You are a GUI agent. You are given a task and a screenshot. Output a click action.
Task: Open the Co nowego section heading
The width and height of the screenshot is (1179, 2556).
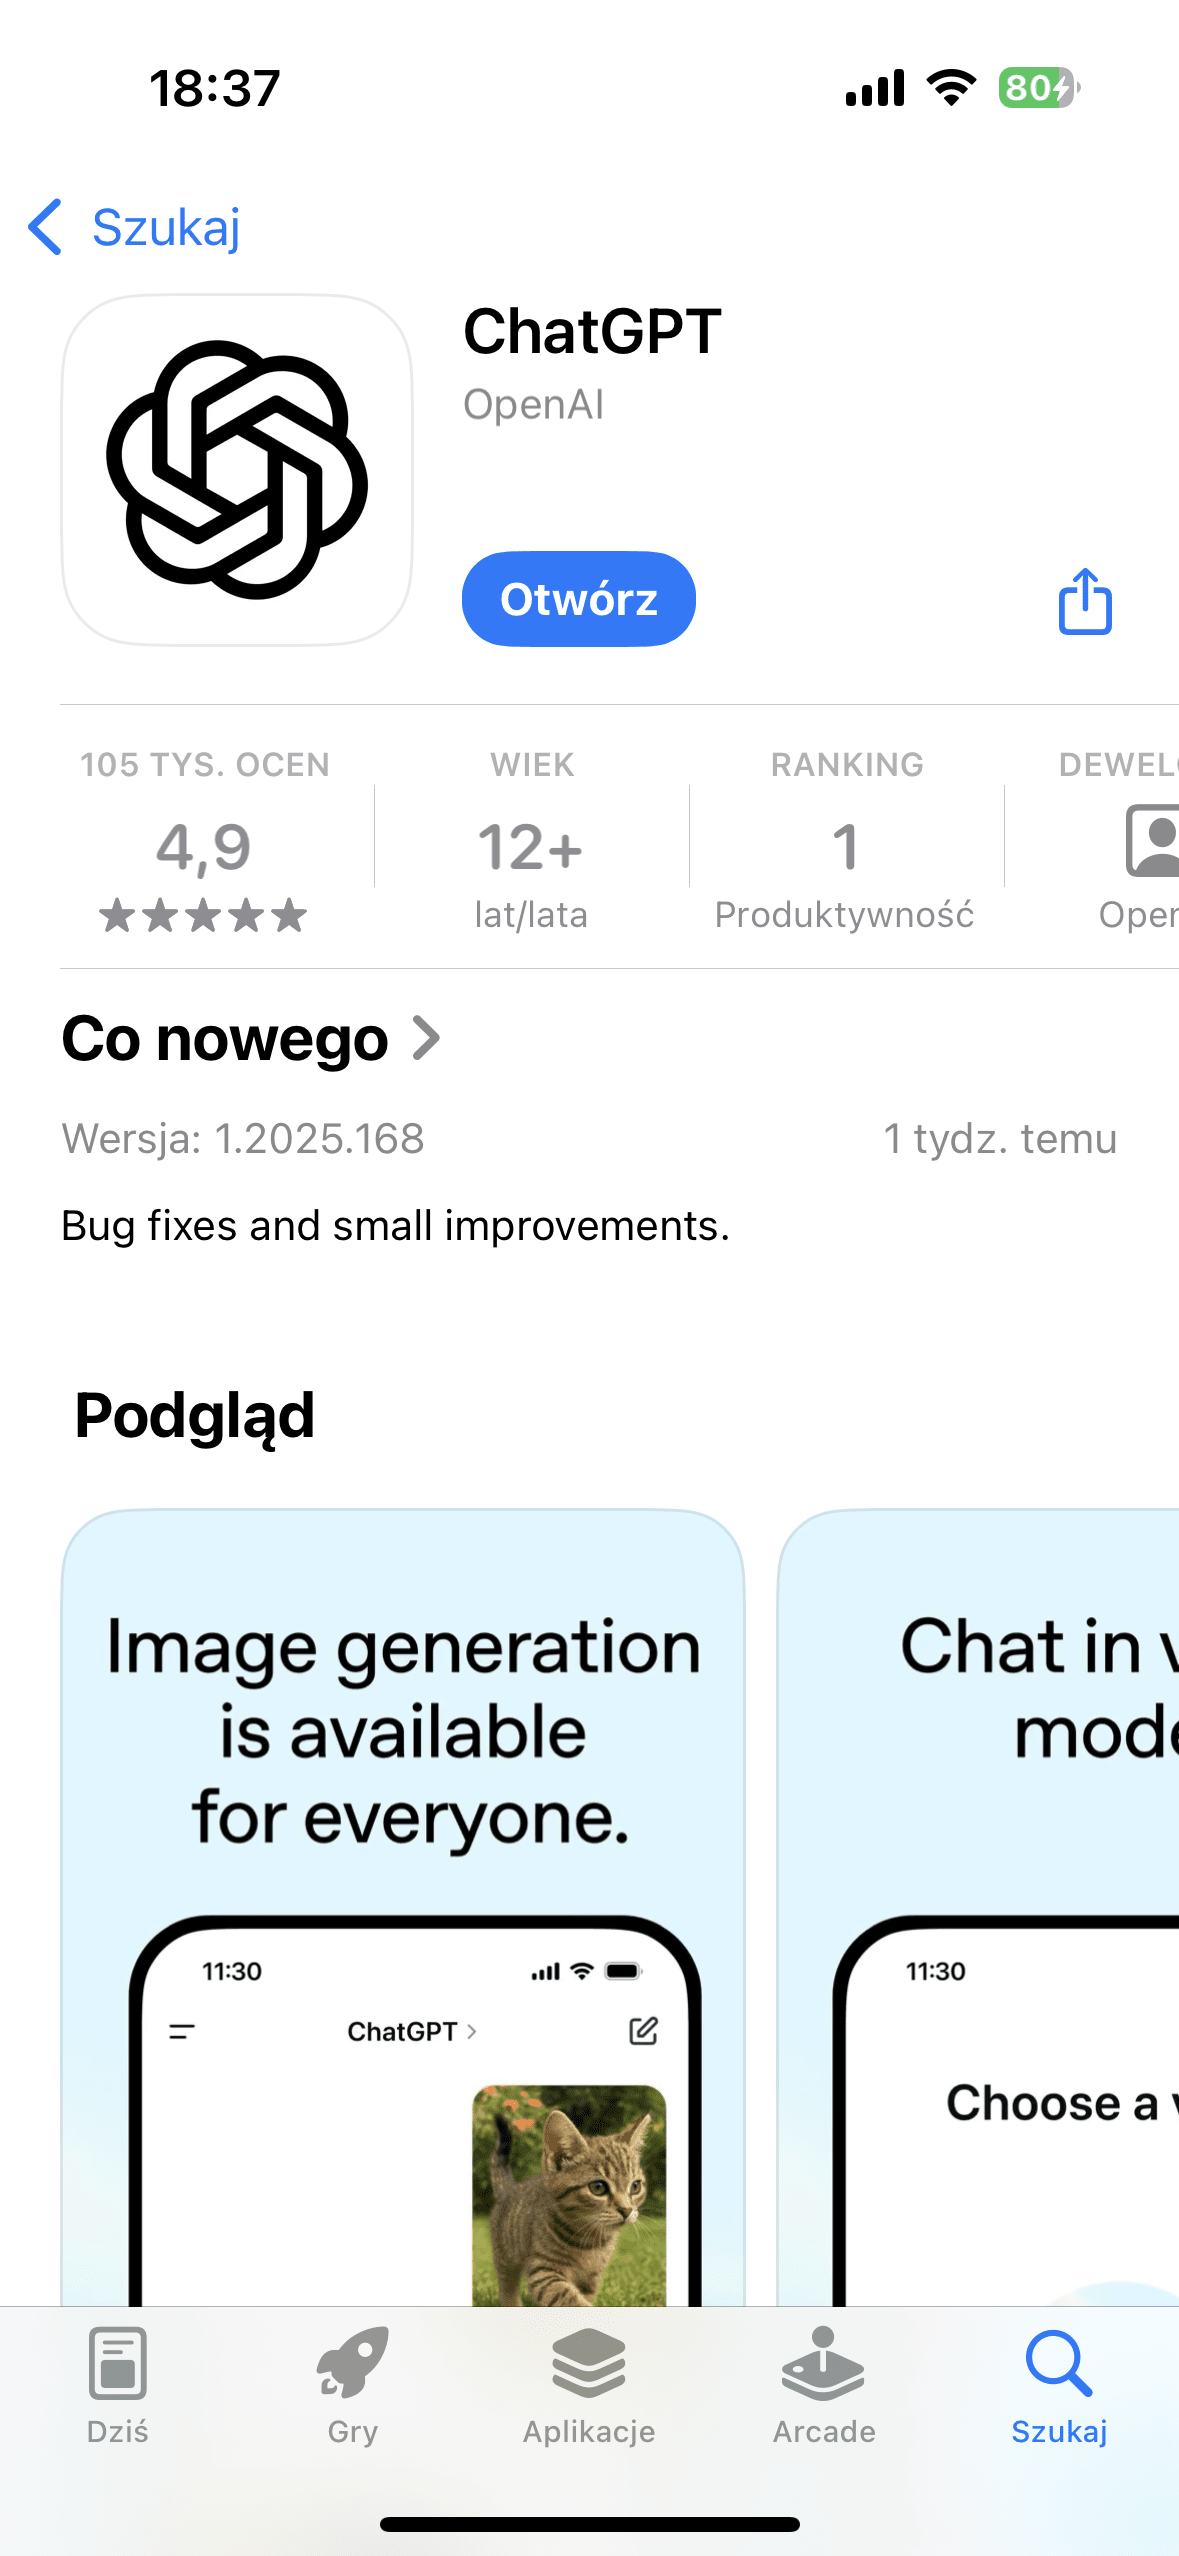225,1039
